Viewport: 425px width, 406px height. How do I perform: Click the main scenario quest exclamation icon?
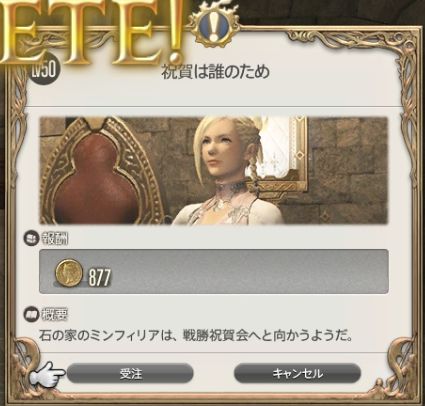pos(214,25)
